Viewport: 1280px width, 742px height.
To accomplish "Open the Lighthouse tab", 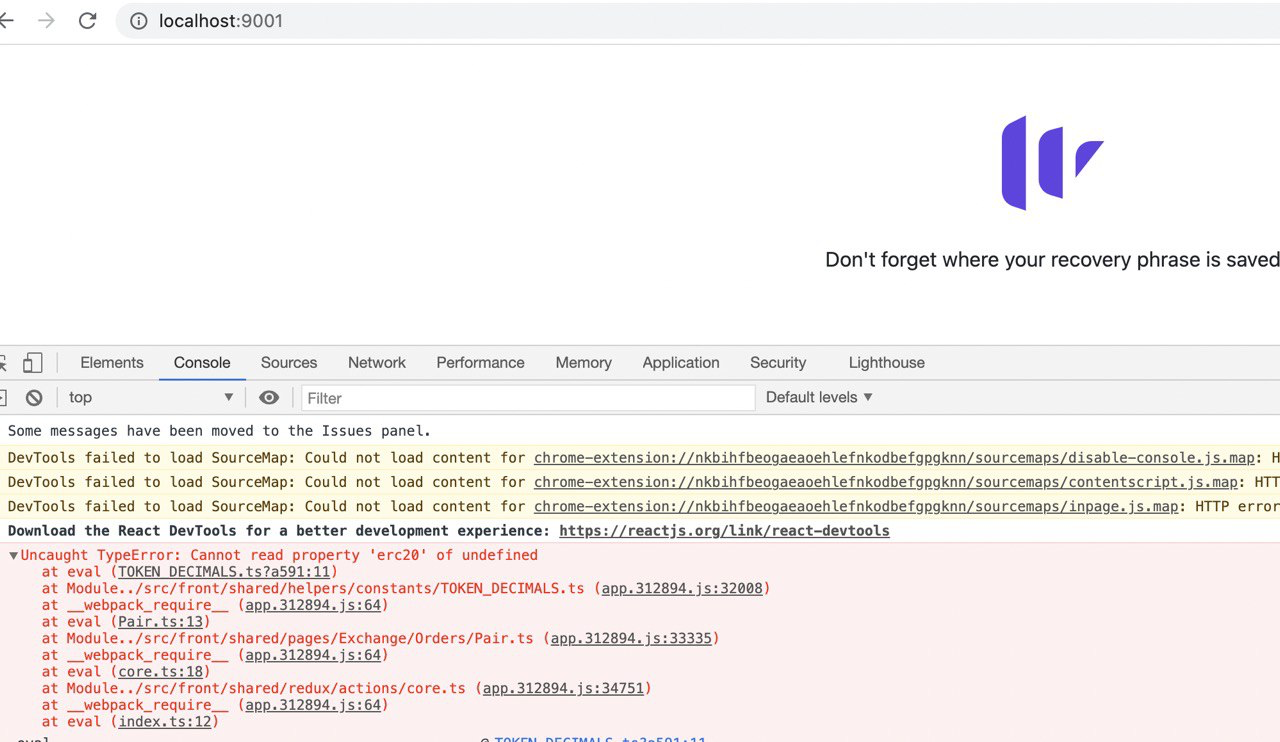I will [887, 363].
